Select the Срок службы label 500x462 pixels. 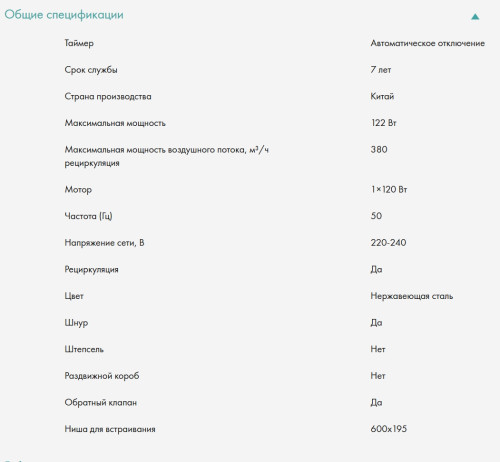coord(91,70)
